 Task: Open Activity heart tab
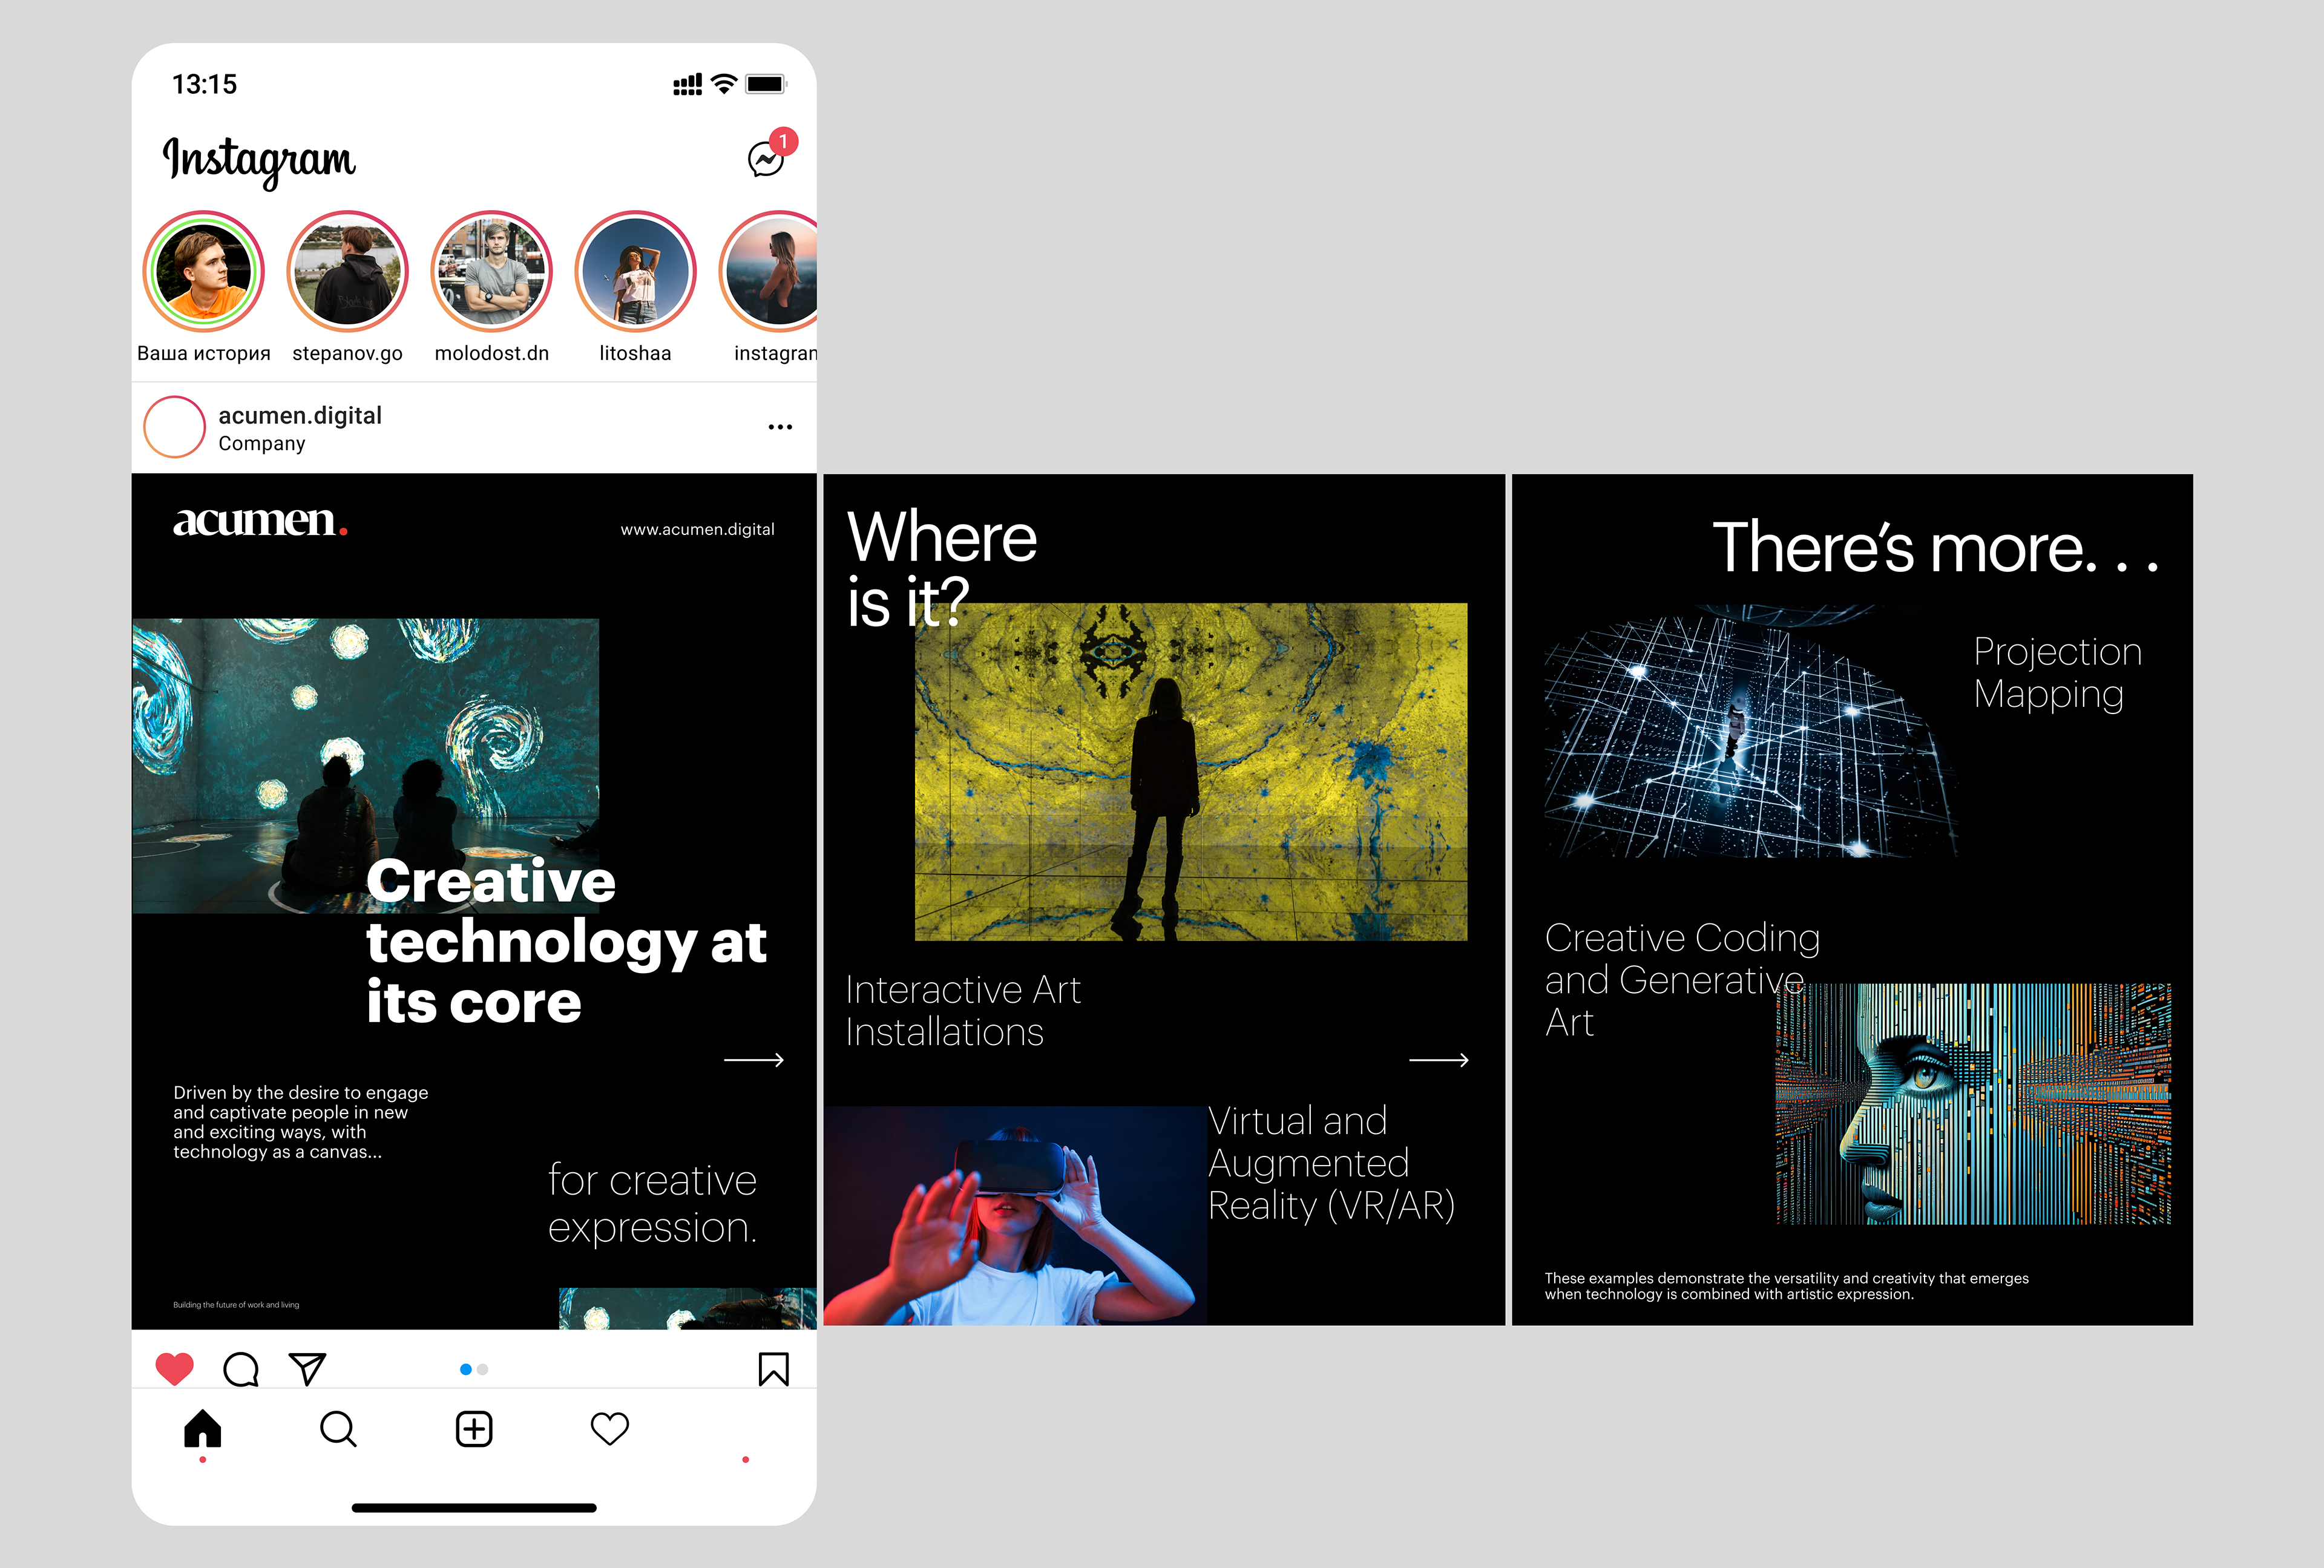pos(610,1429)
